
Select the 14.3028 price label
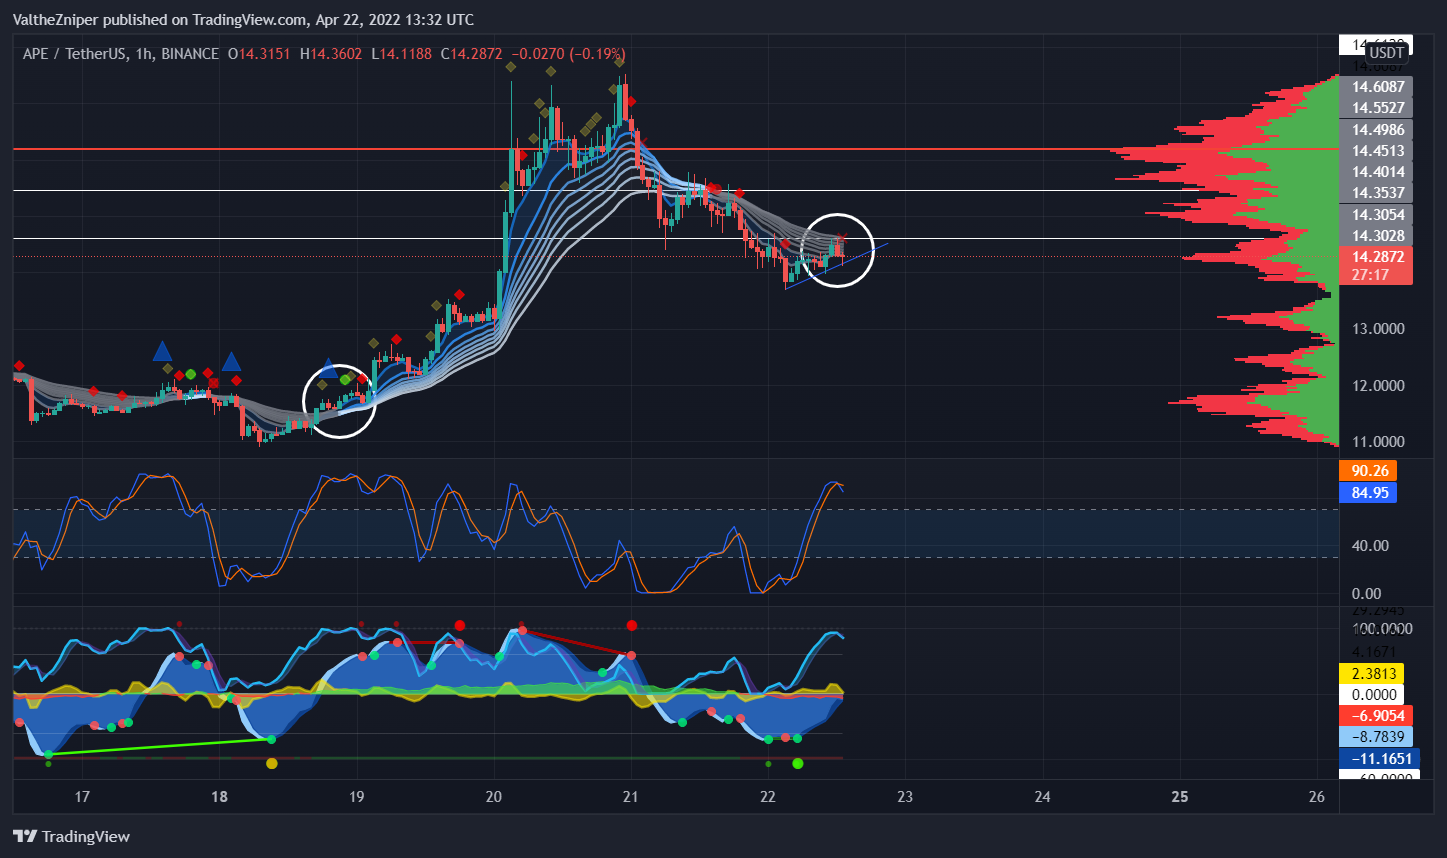tap(1376, 236)
